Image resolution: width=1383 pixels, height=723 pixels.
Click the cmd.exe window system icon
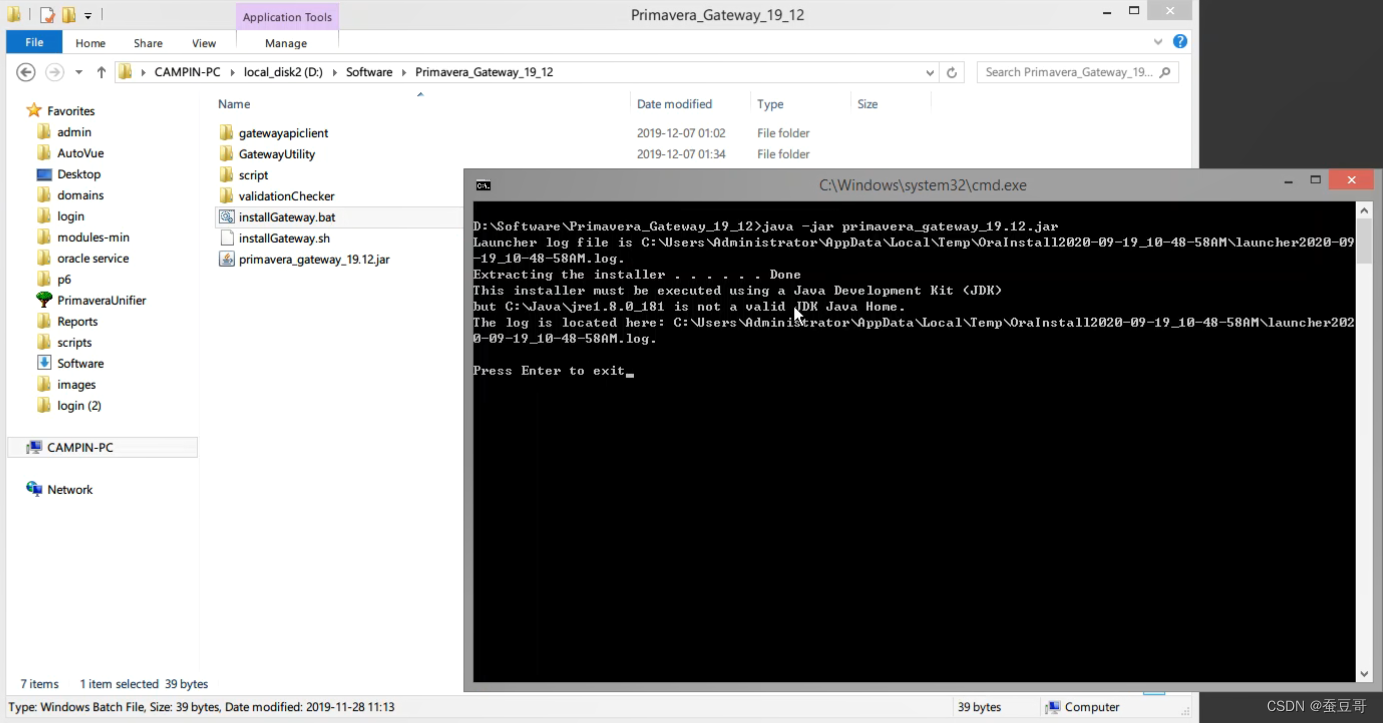483,185
